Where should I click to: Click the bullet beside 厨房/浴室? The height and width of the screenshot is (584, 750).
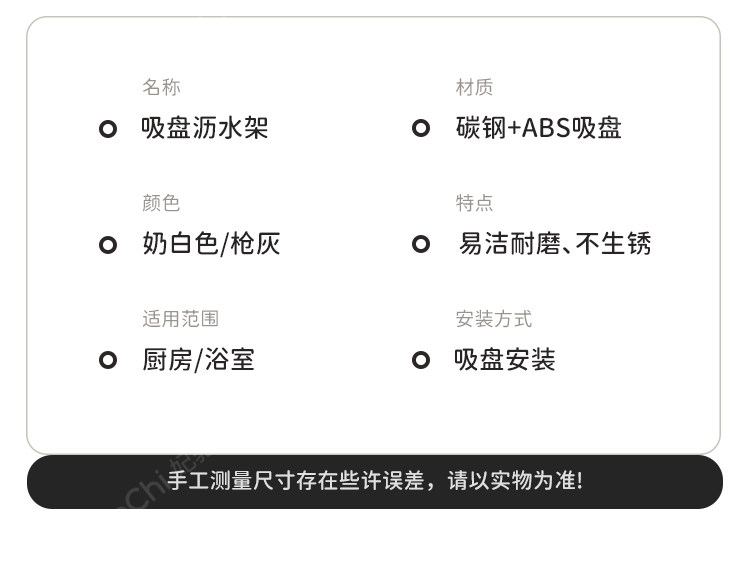[x=108, y=360]
